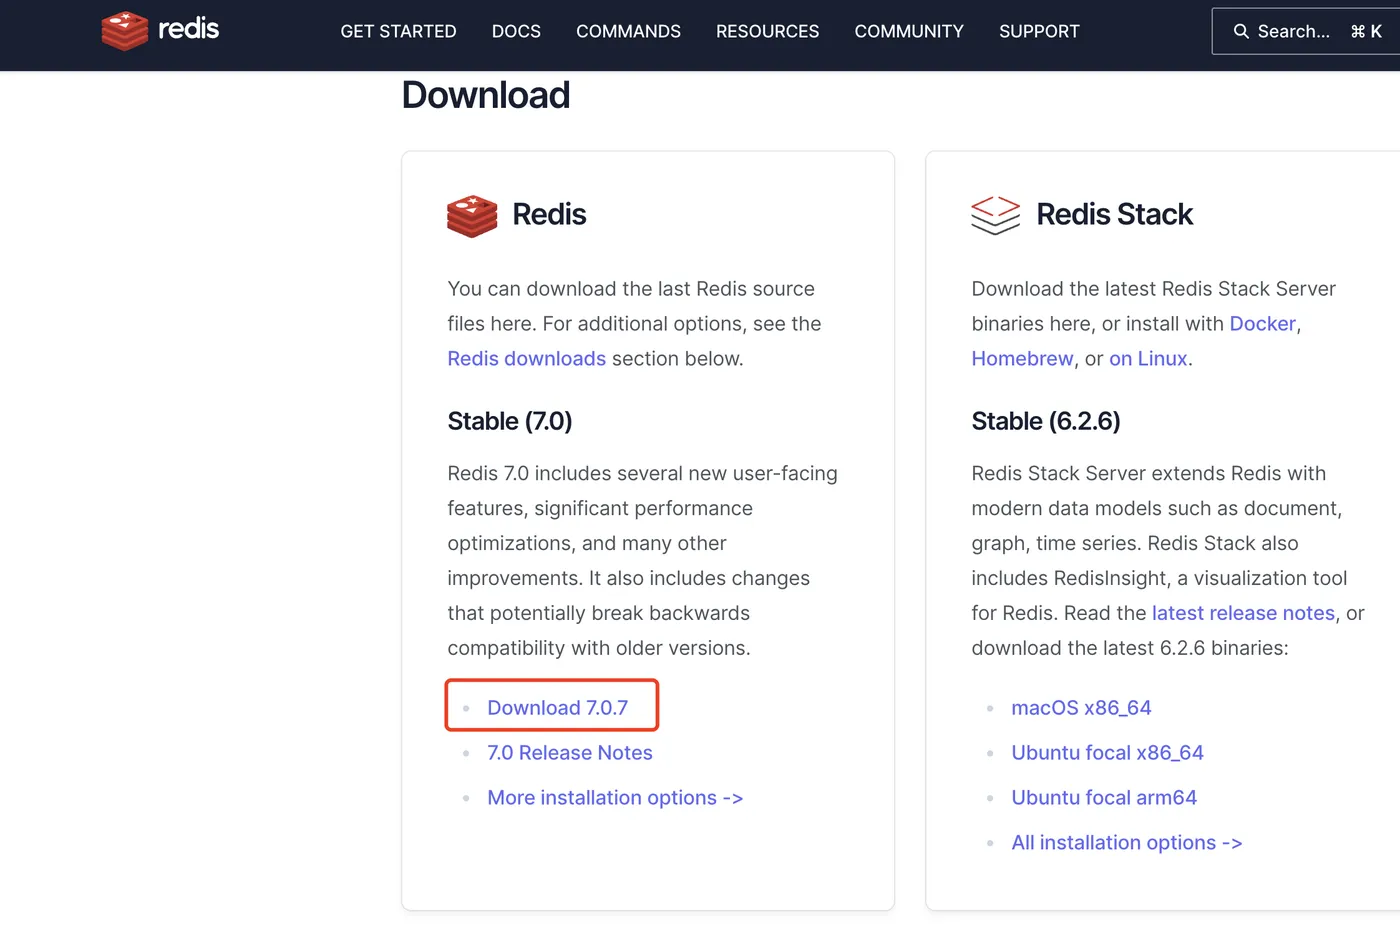Open More installation options link
This screenshot has height=933, width=1400.
(x=615, y=797)
